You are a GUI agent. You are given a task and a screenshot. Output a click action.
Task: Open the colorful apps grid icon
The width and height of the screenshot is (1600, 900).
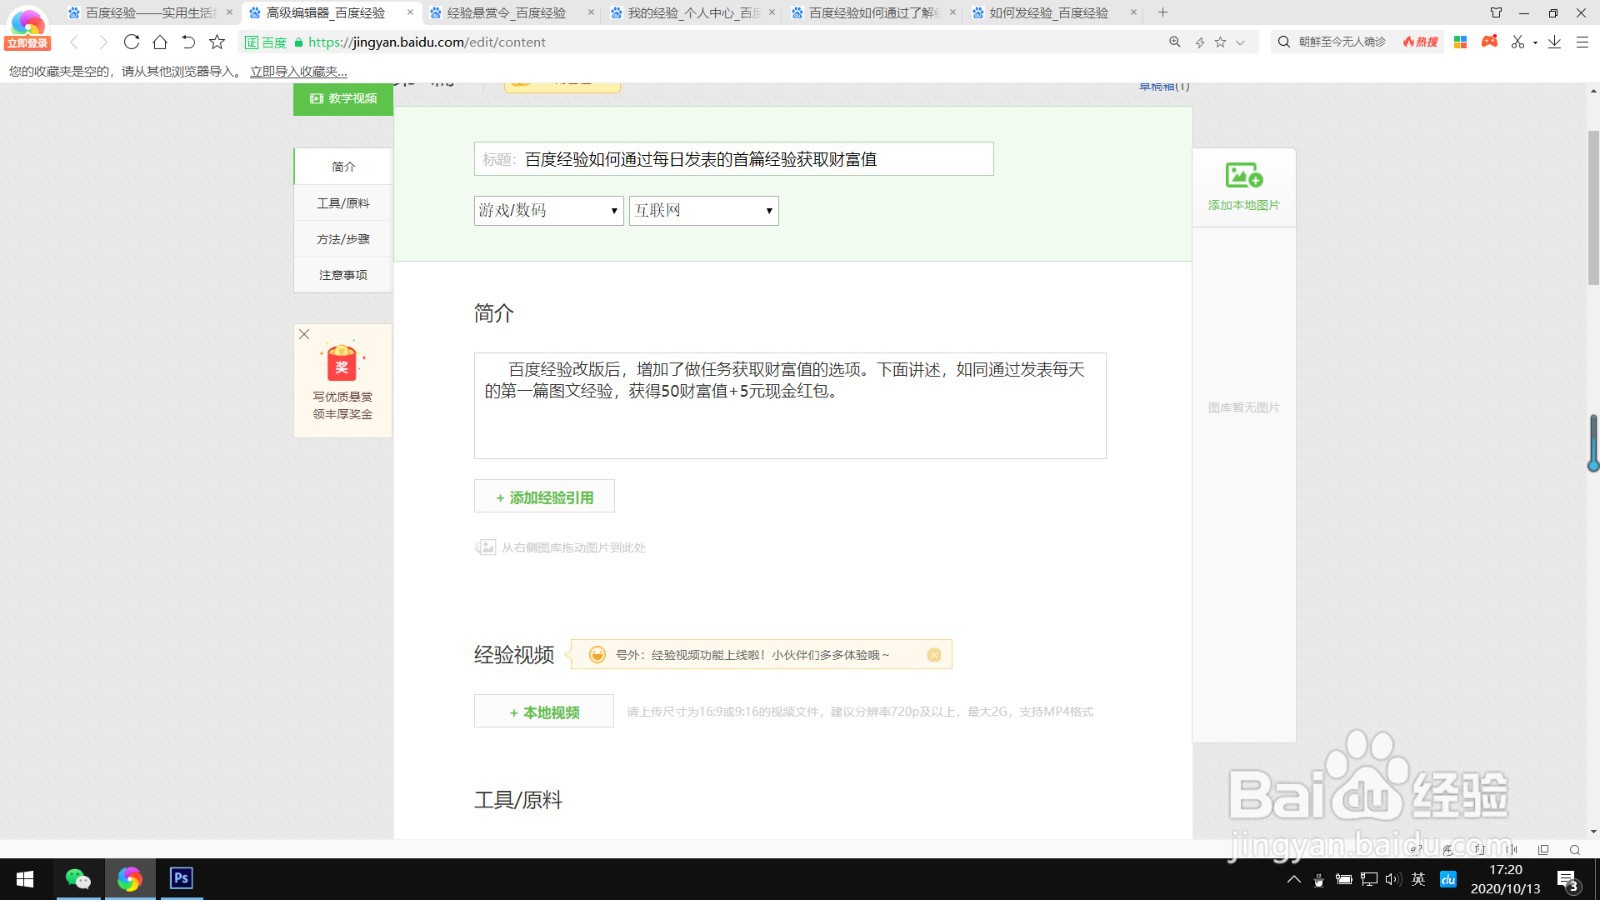point(1461,42)
